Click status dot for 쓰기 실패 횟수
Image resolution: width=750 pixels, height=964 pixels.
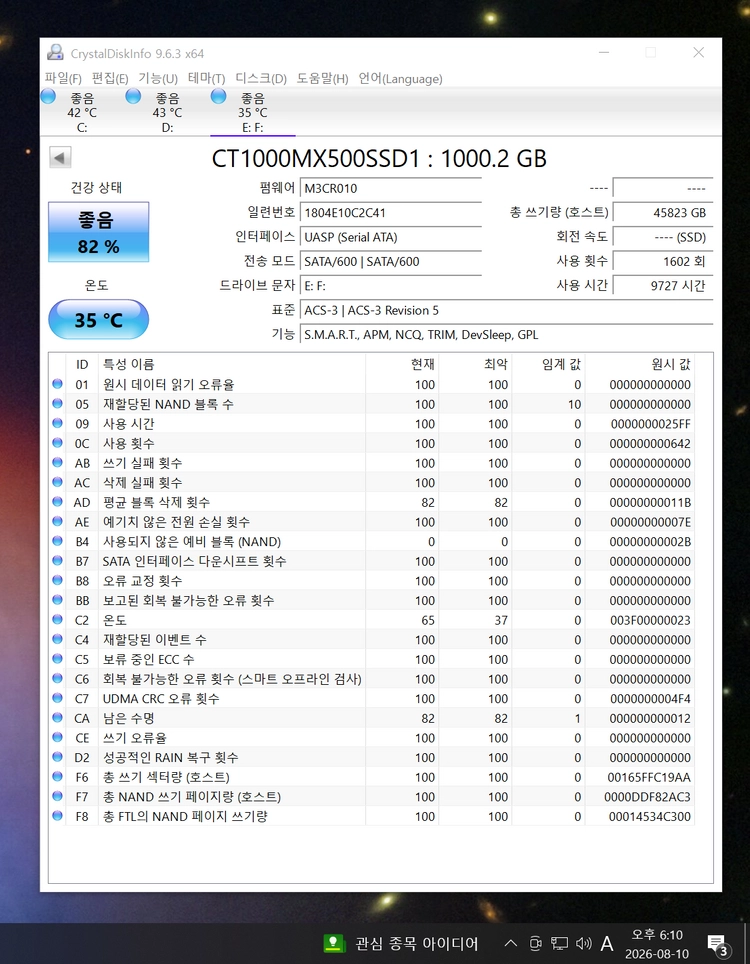[57, 462]
